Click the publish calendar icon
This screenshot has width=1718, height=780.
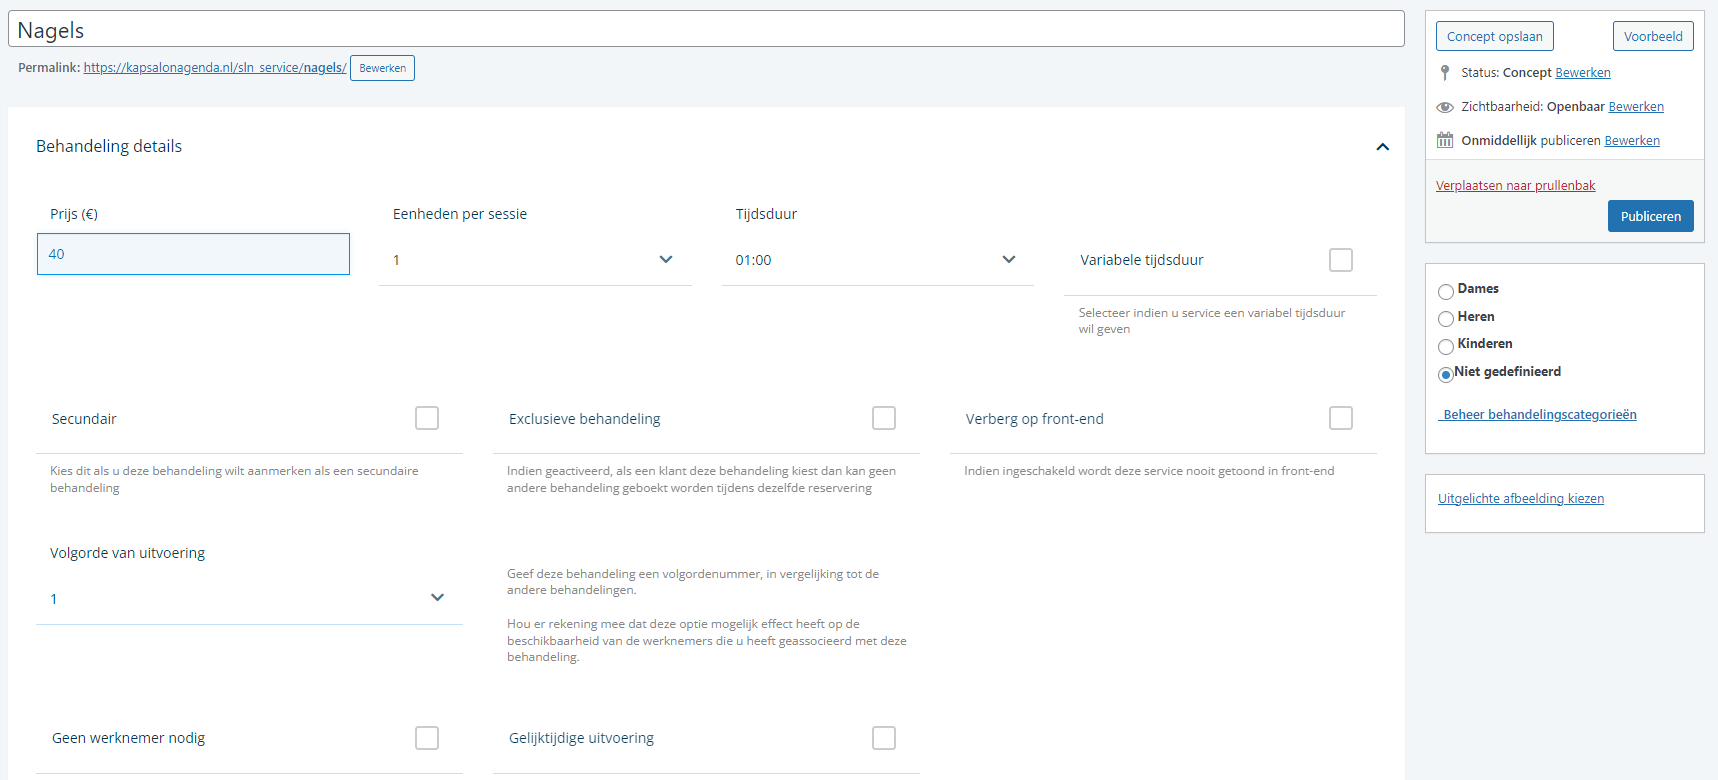1444,141
